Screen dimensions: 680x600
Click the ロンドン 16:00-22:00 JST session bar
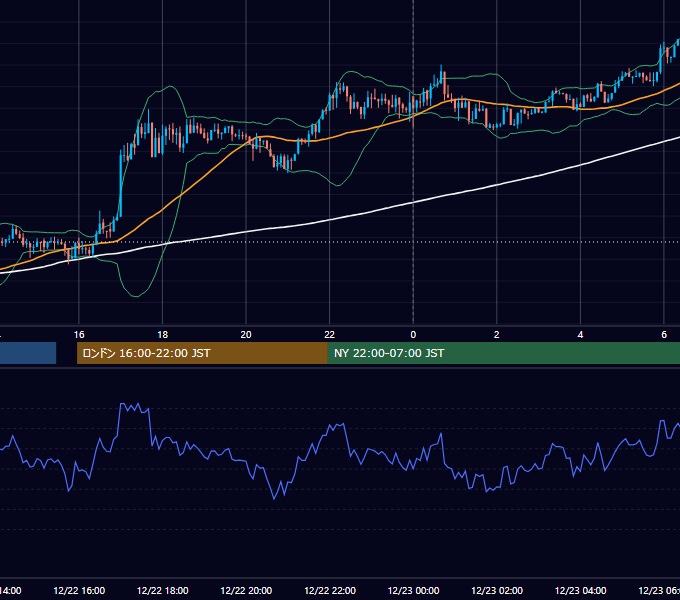coord(202,353)
